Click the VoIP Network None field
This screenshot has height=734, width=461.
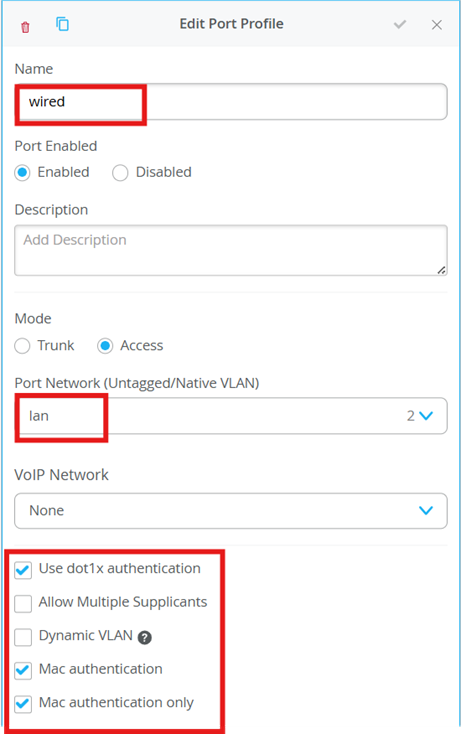tap(231, 511)
